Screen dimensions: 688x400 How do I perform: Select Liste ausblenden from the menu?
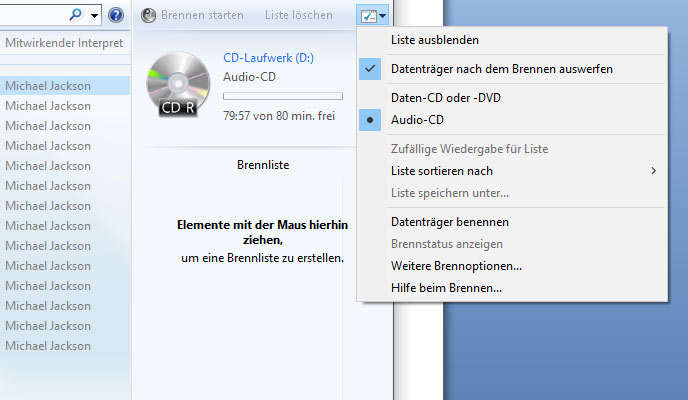point(434,40)
